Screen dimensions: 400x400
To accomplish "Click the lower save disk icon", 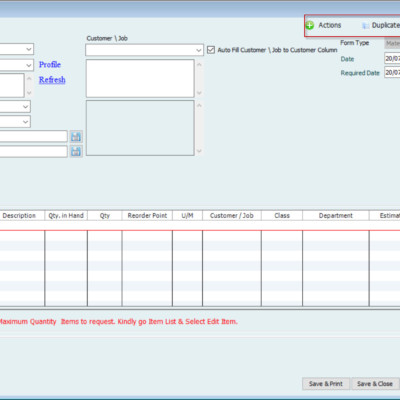I will pos(76,151).
